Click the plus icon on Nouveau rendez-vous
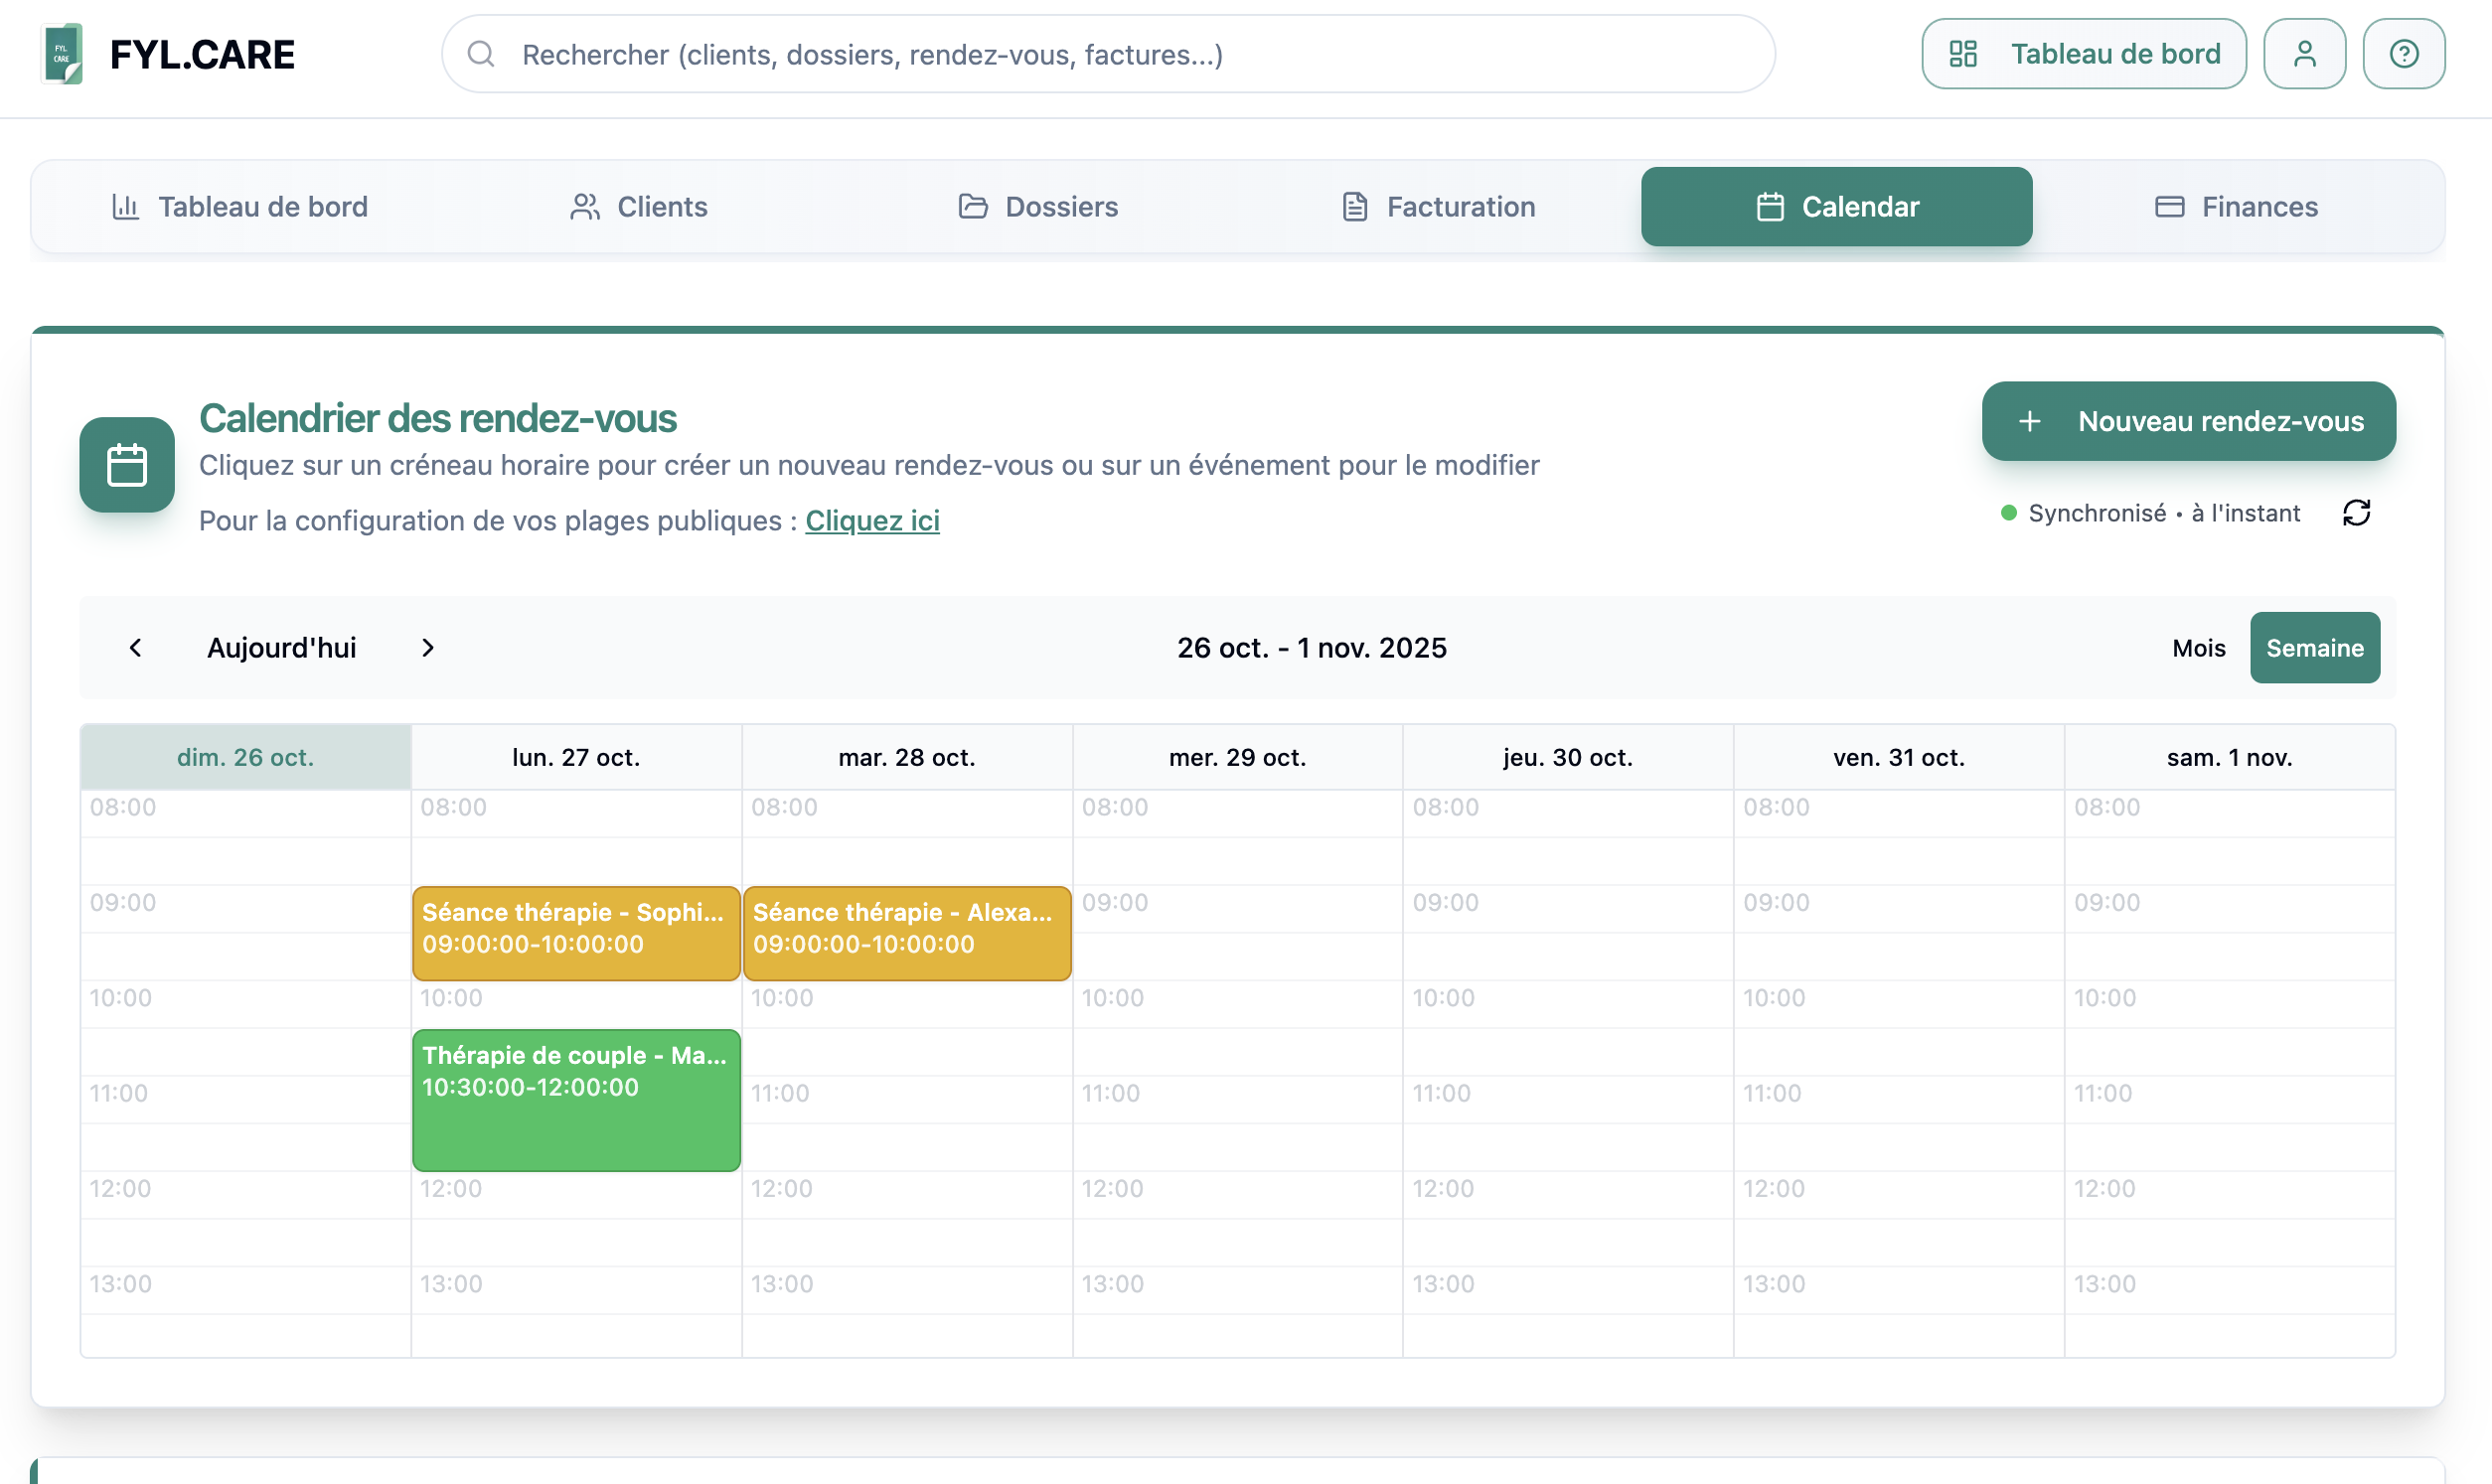Viewport: 2492px width, 1484px height. pyautogui.click(x=2028, y=421)
